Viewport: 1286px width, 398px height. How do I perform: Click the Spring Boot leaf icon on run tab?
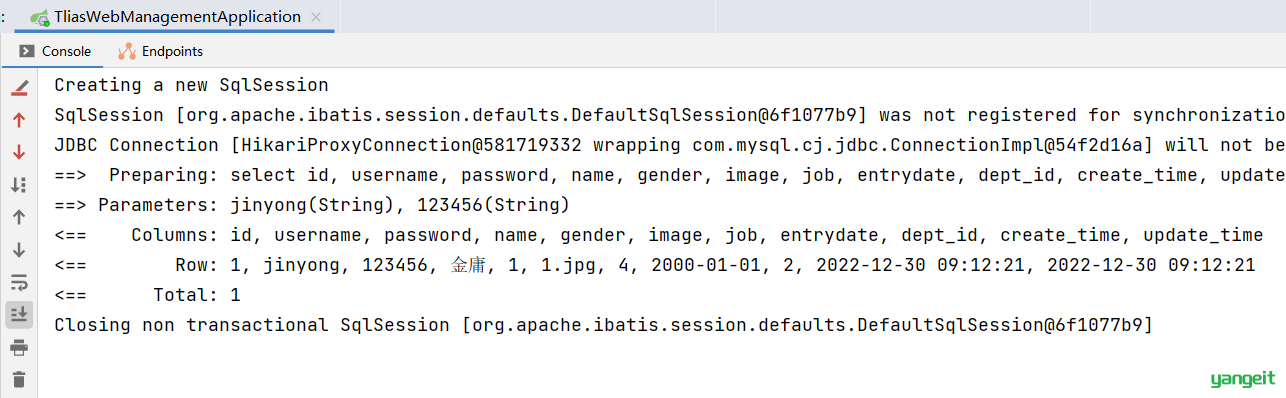(x=40, y=18)
